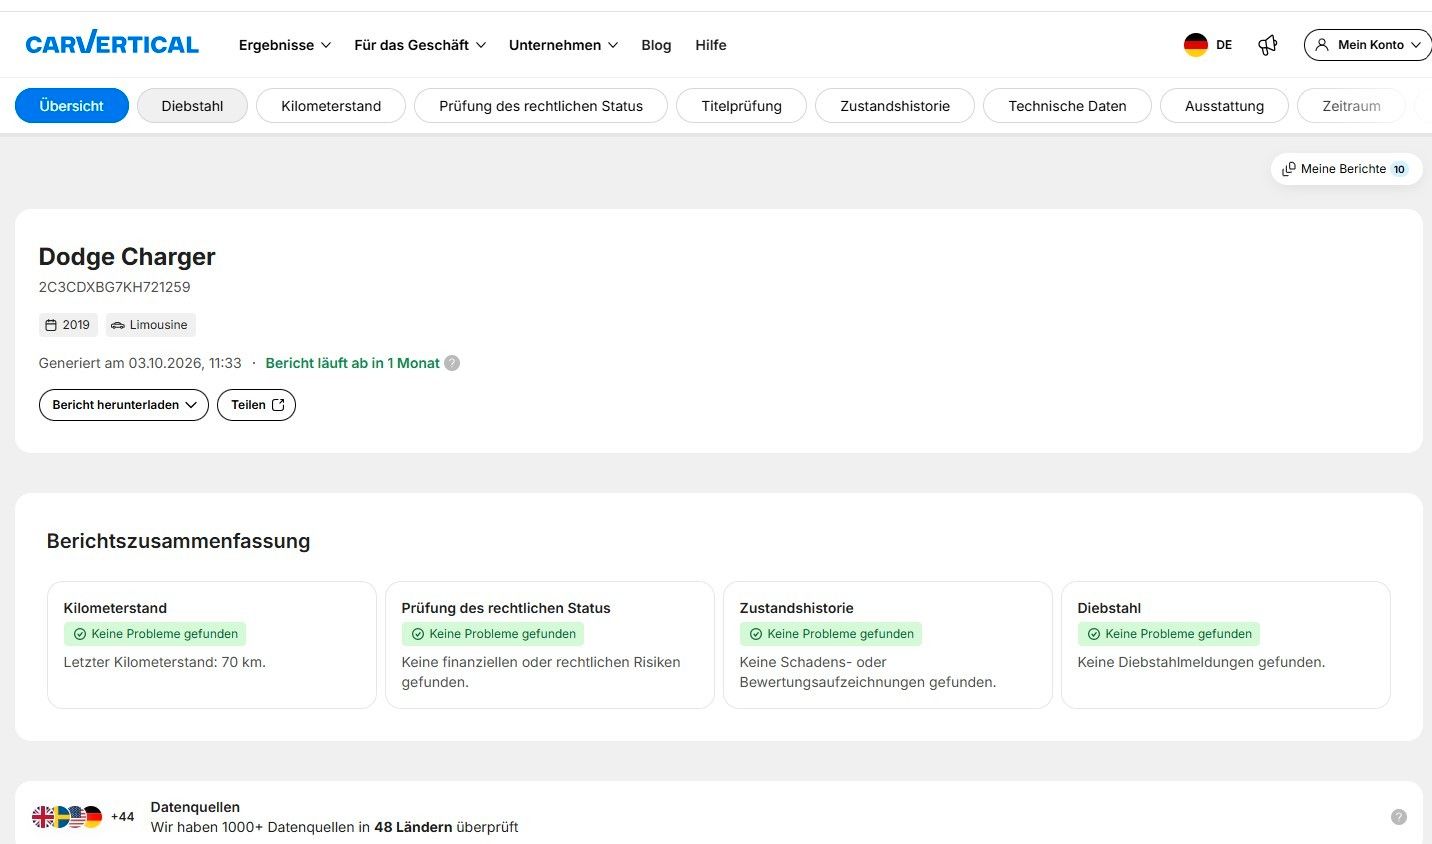Click the Teilen button
1432x844 pixels.
[256, 405]
